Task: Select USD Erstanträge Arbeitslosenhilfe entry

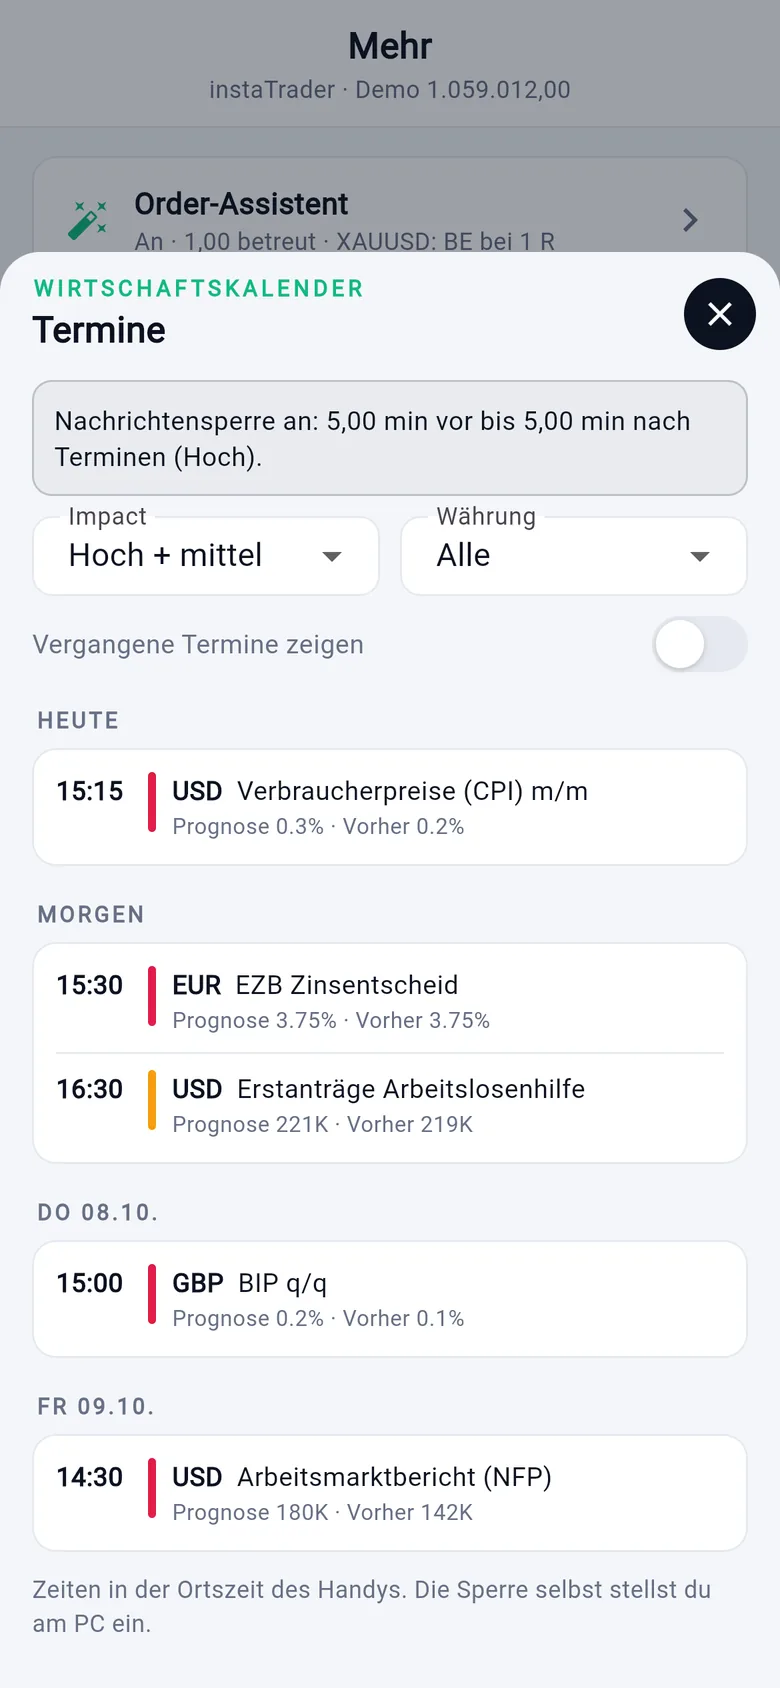Action: (390, 1106)
